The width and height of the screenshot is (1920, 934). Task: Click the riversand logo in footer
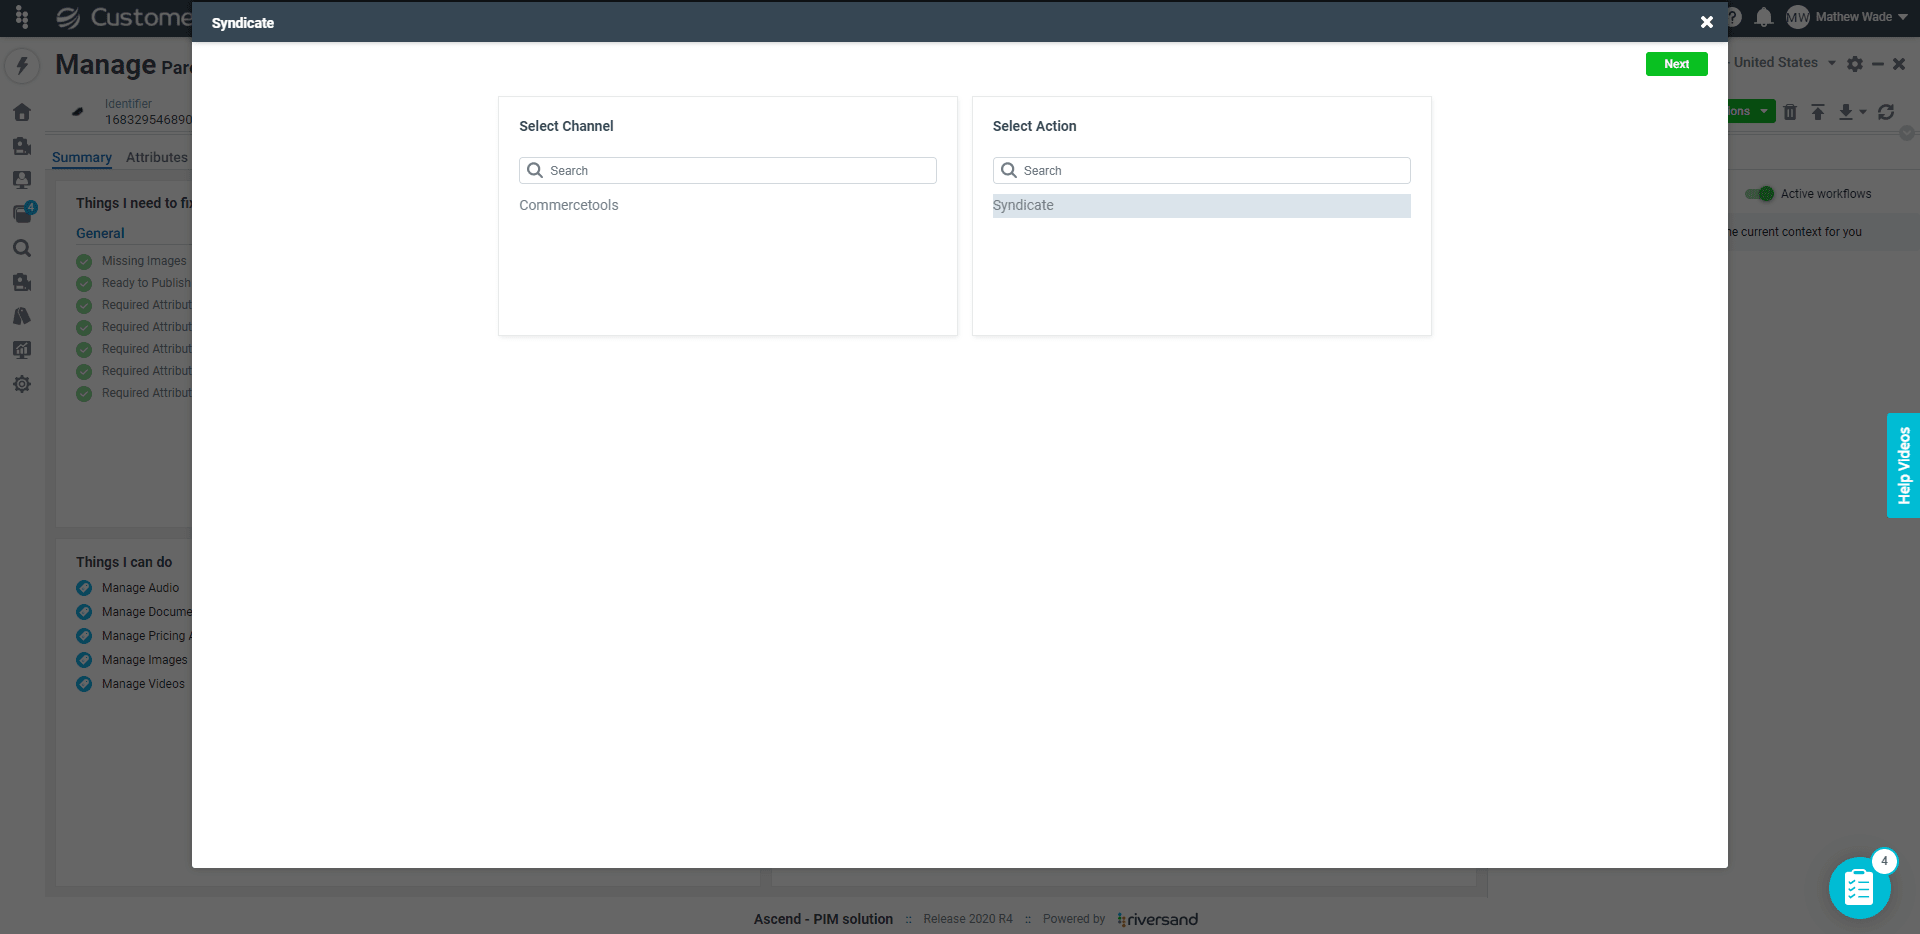click(x=1157, y=919)
